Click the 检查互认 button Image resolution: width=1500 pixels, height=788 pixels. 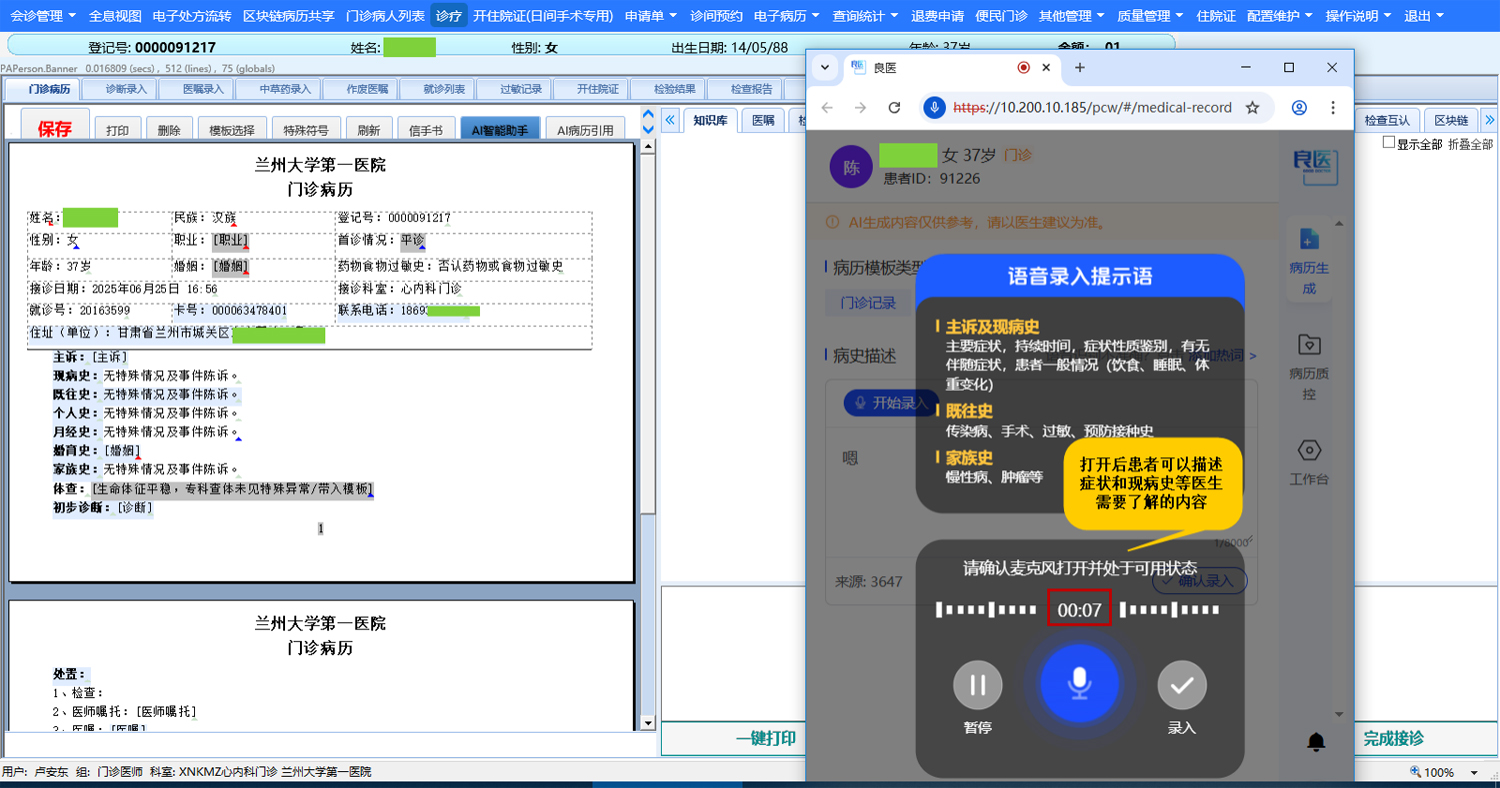point(1387,120)
